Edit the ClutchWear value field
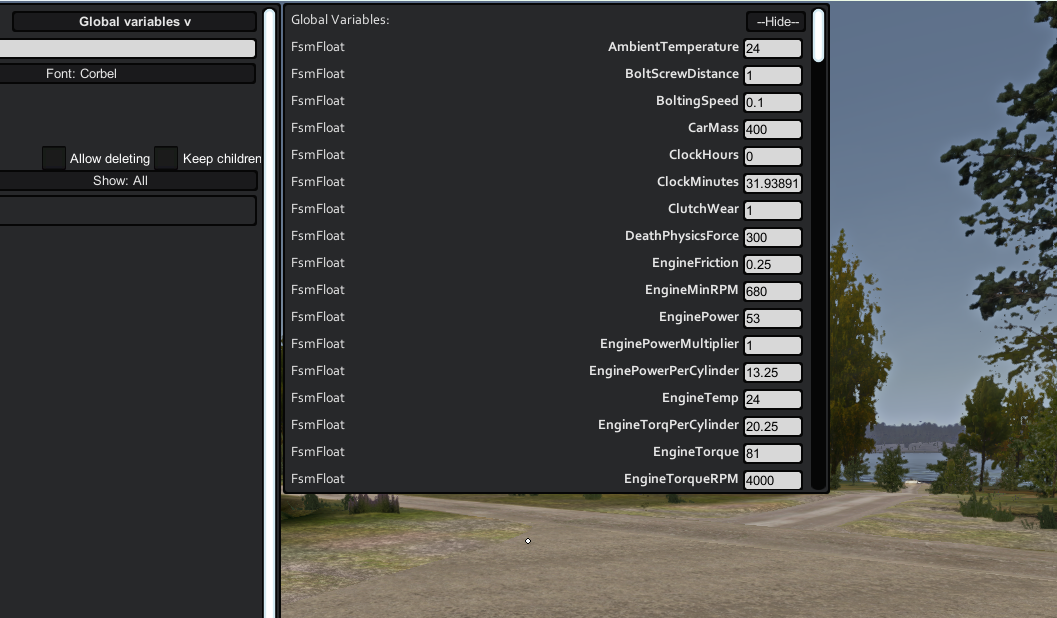 click(x=773, y=210)
